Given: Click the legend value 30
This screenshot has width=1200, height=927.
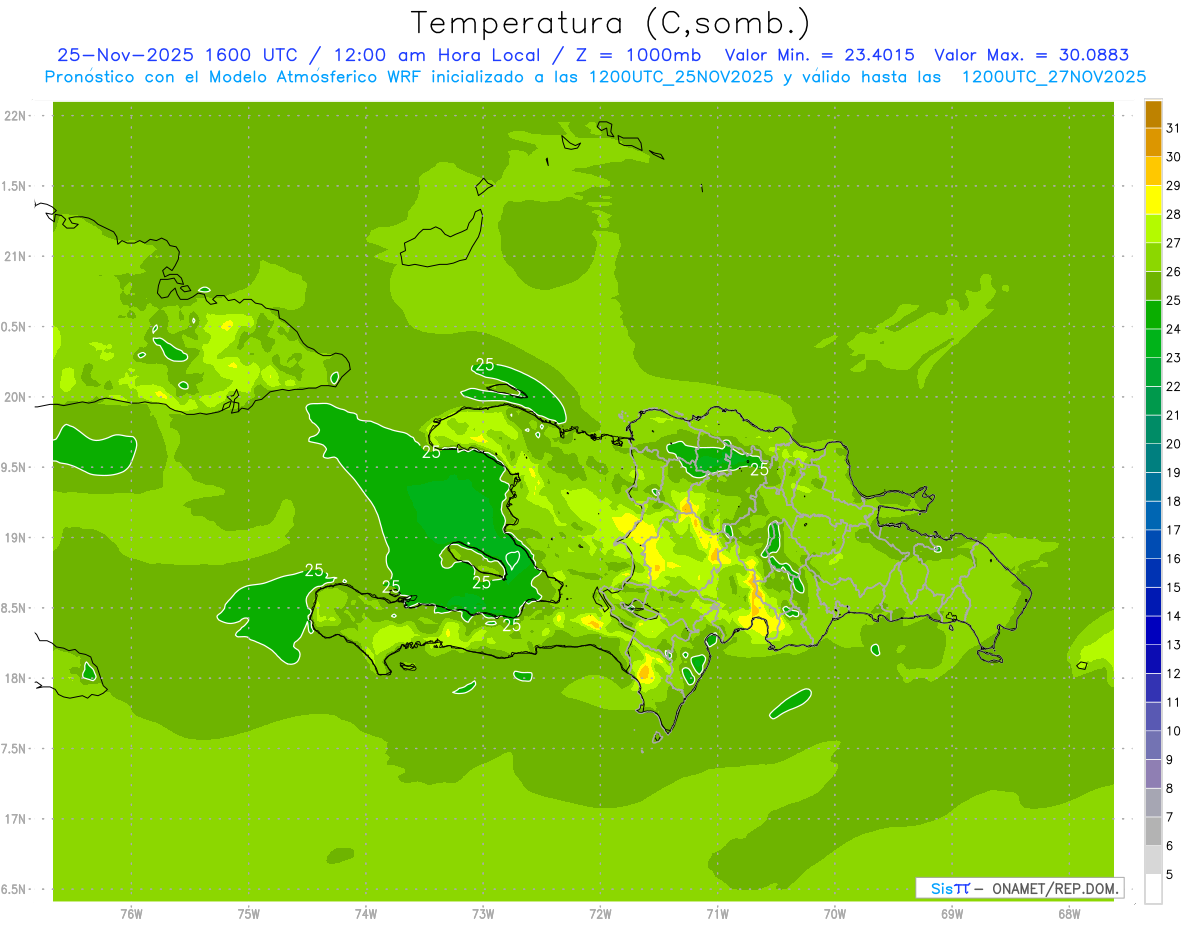Looking at the screenshot, I should click(1173, 157).
